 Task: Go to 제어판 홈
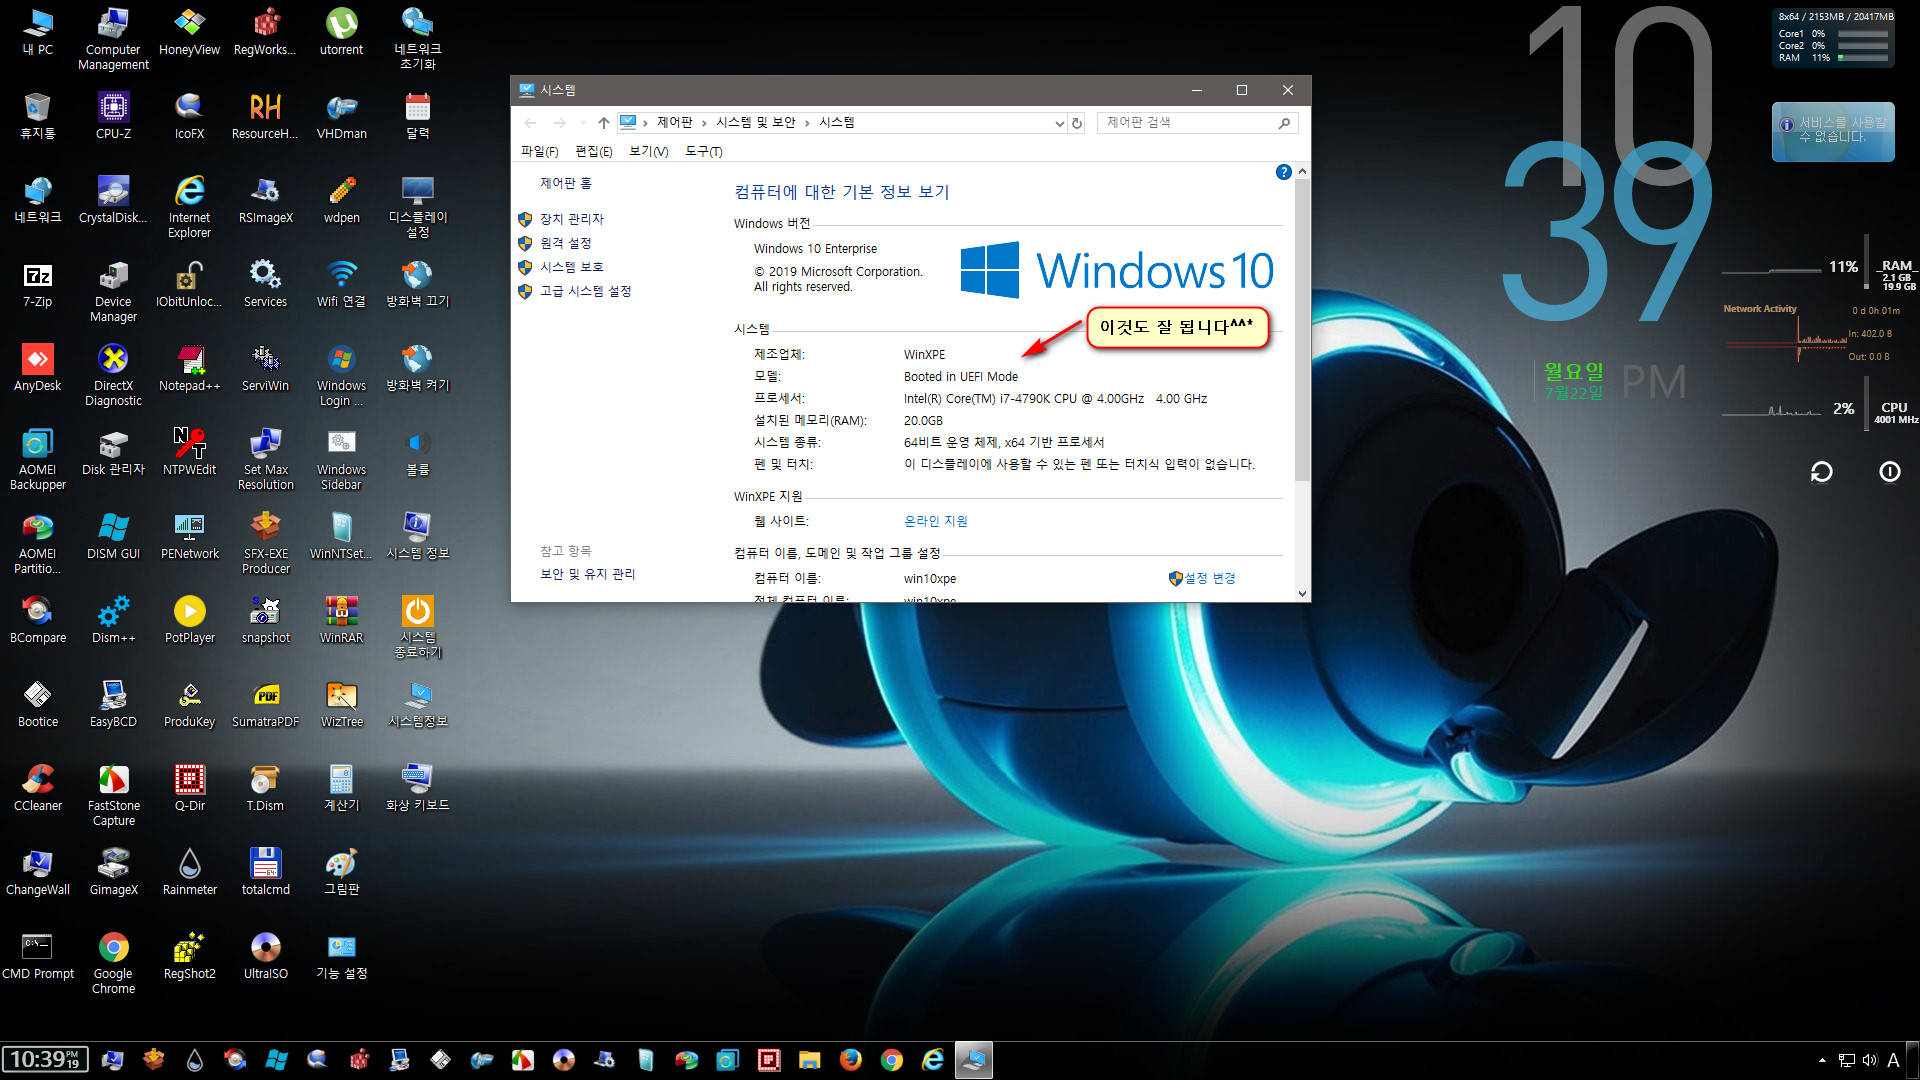pyautogui.click(x=565, y=183)
